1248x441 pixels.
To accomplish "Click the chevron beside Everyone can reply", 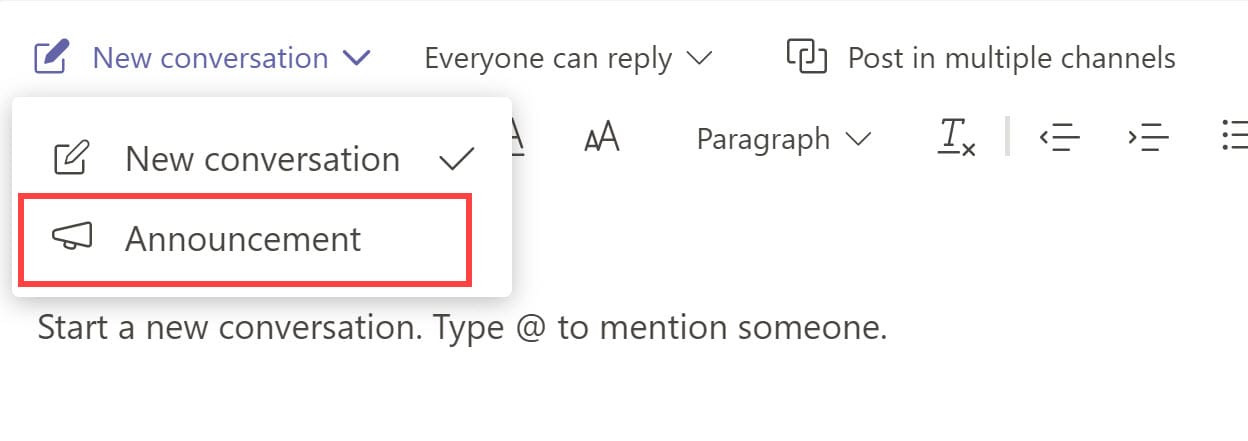I will (699, 58).
